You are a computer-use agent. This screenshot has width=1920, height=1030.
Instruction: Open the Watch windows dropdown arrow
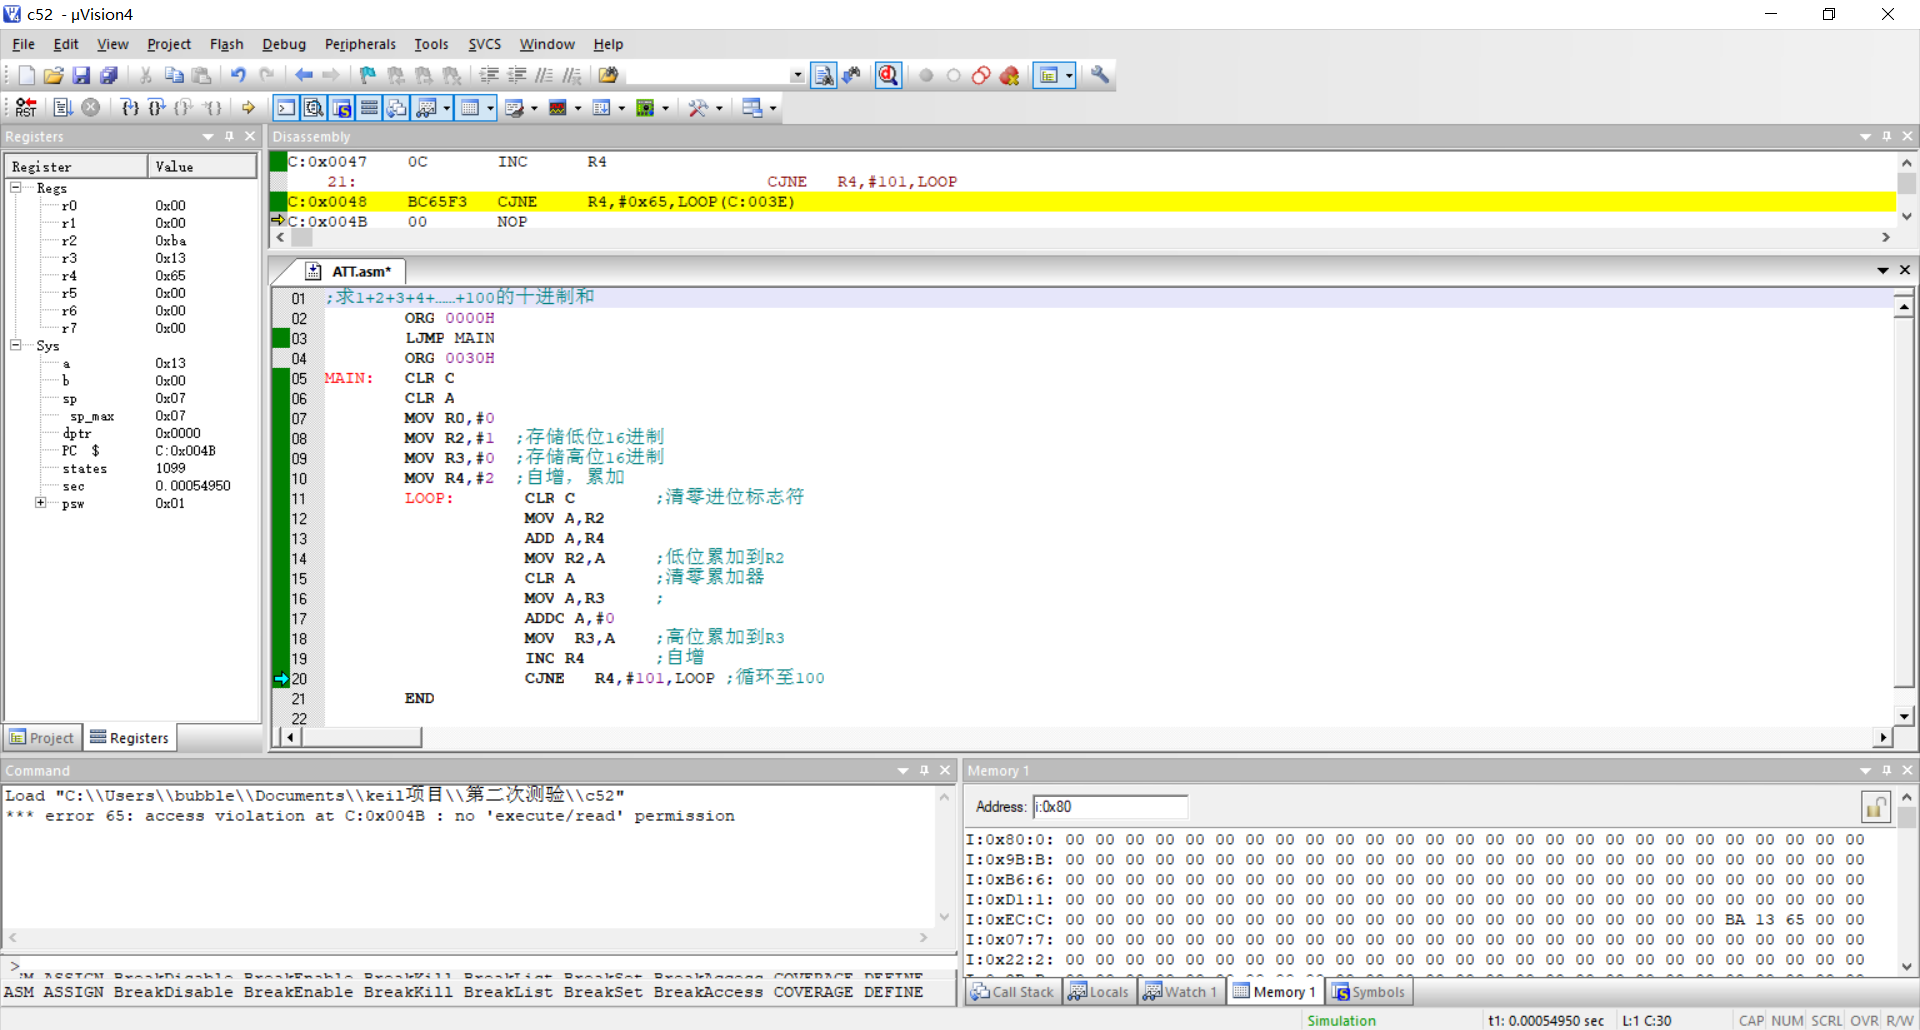point(447,108)
